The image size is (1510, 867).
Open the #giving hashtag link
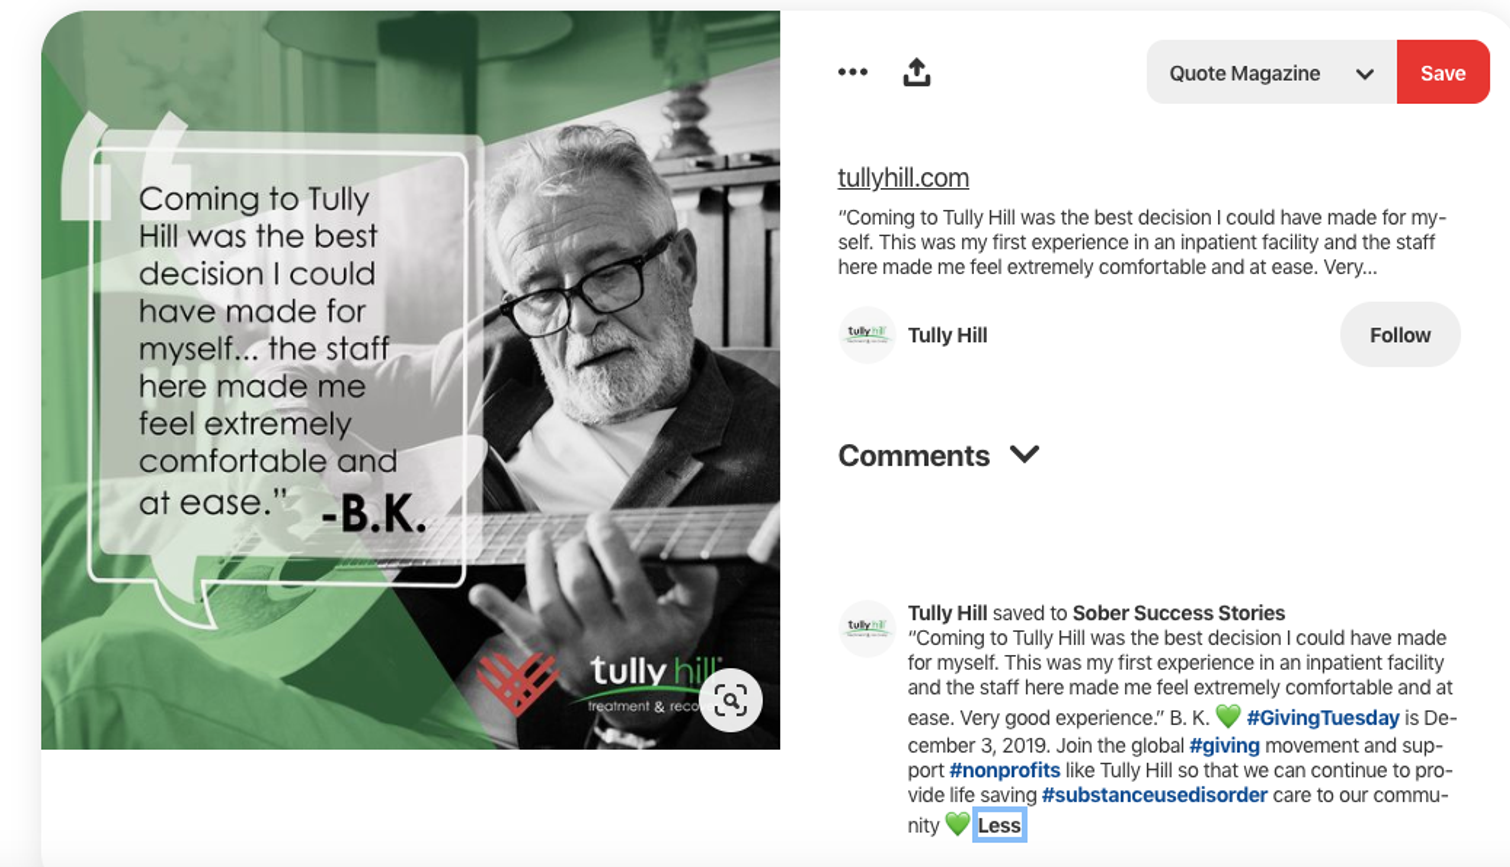pyautogui.click(x=1224, y=746)
